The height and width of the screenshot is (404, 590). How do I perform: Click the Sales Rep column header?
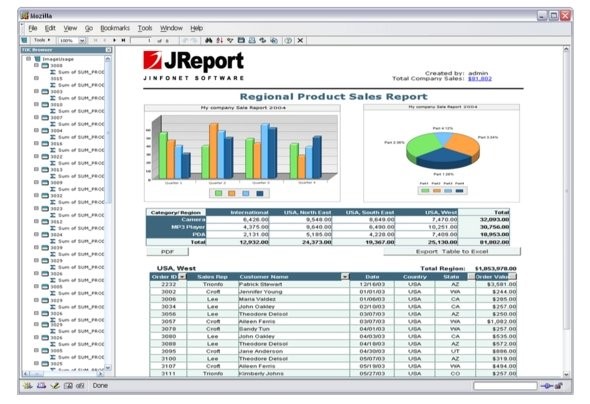click(x=213, y=277)
